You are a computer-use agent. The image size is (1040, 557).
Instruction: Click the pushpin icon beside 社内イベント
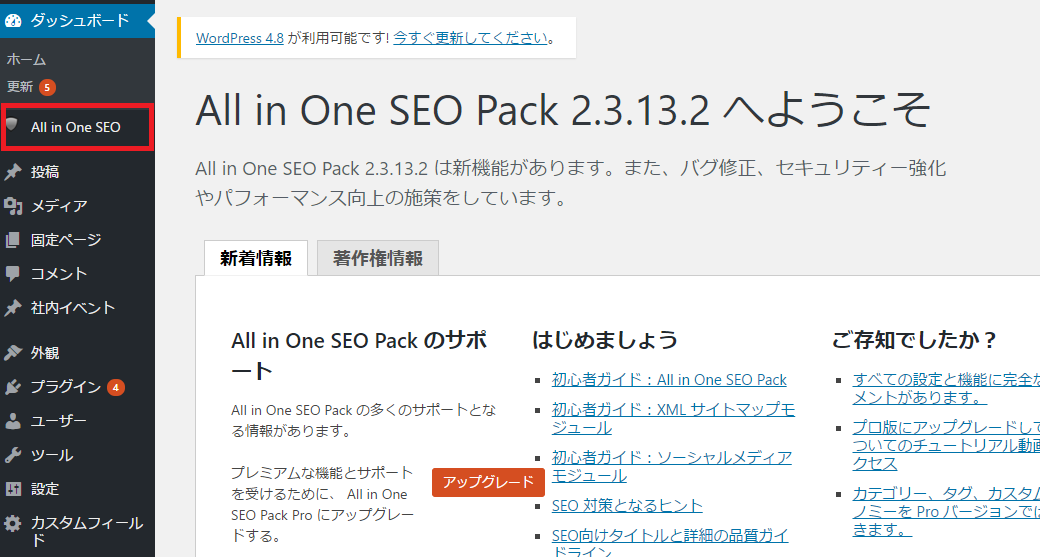[13, 308]
